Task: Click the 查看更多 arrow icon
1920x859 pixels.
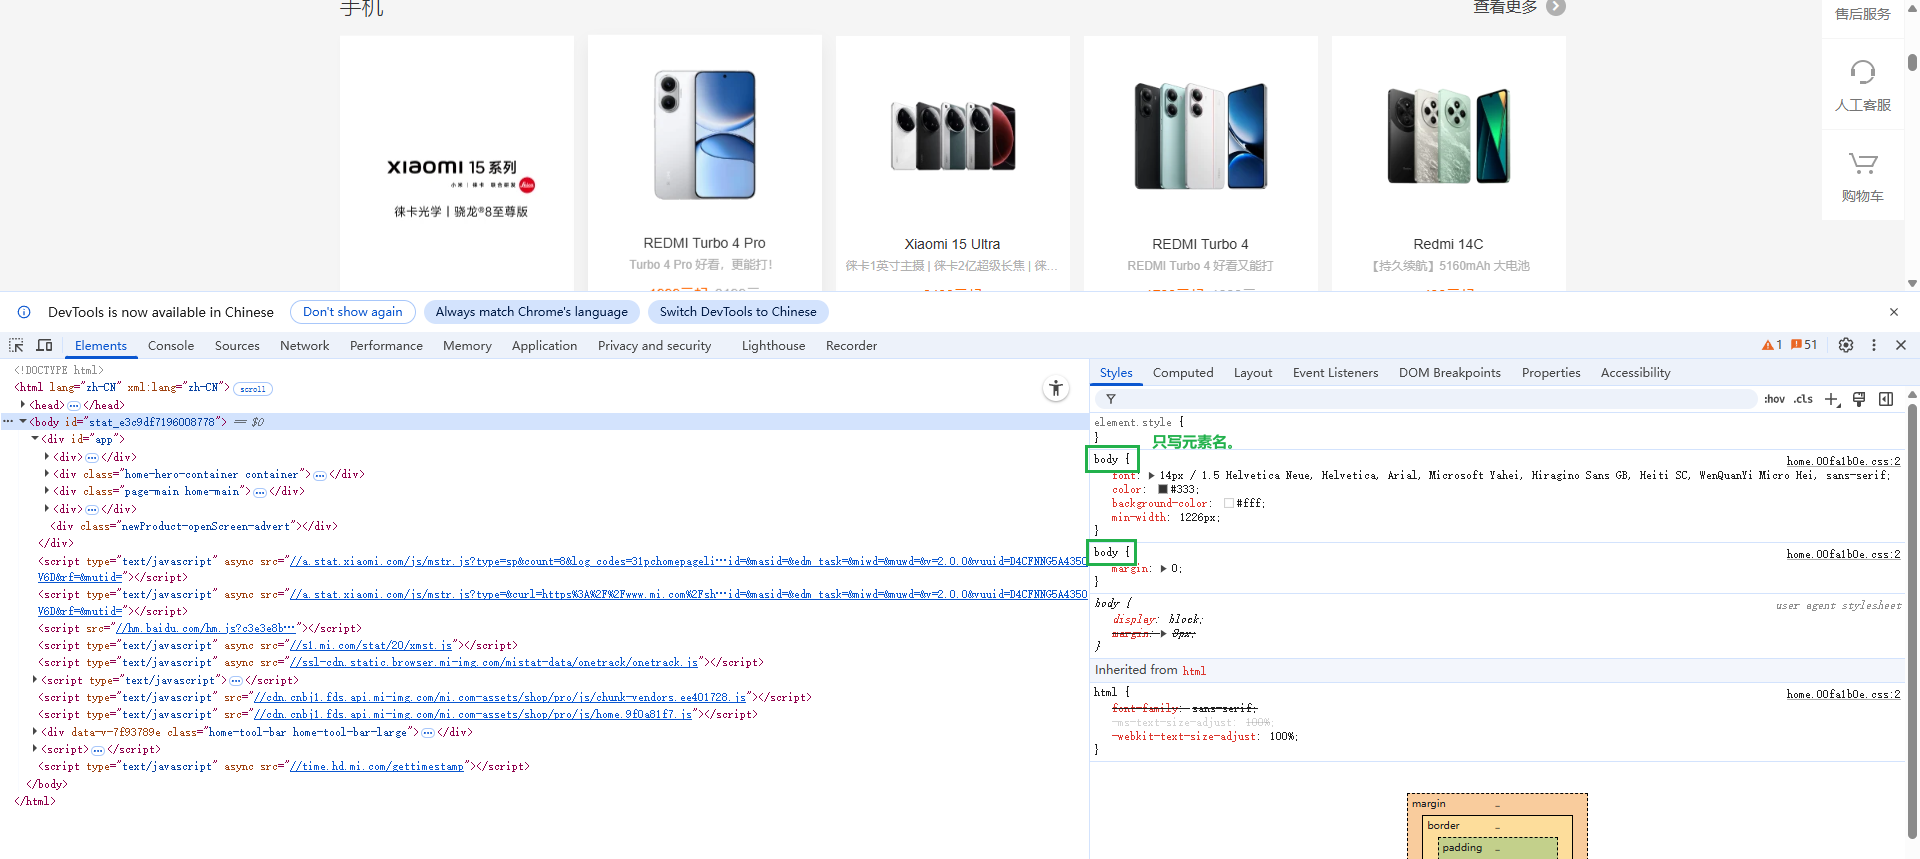Action: (1556, 7)
